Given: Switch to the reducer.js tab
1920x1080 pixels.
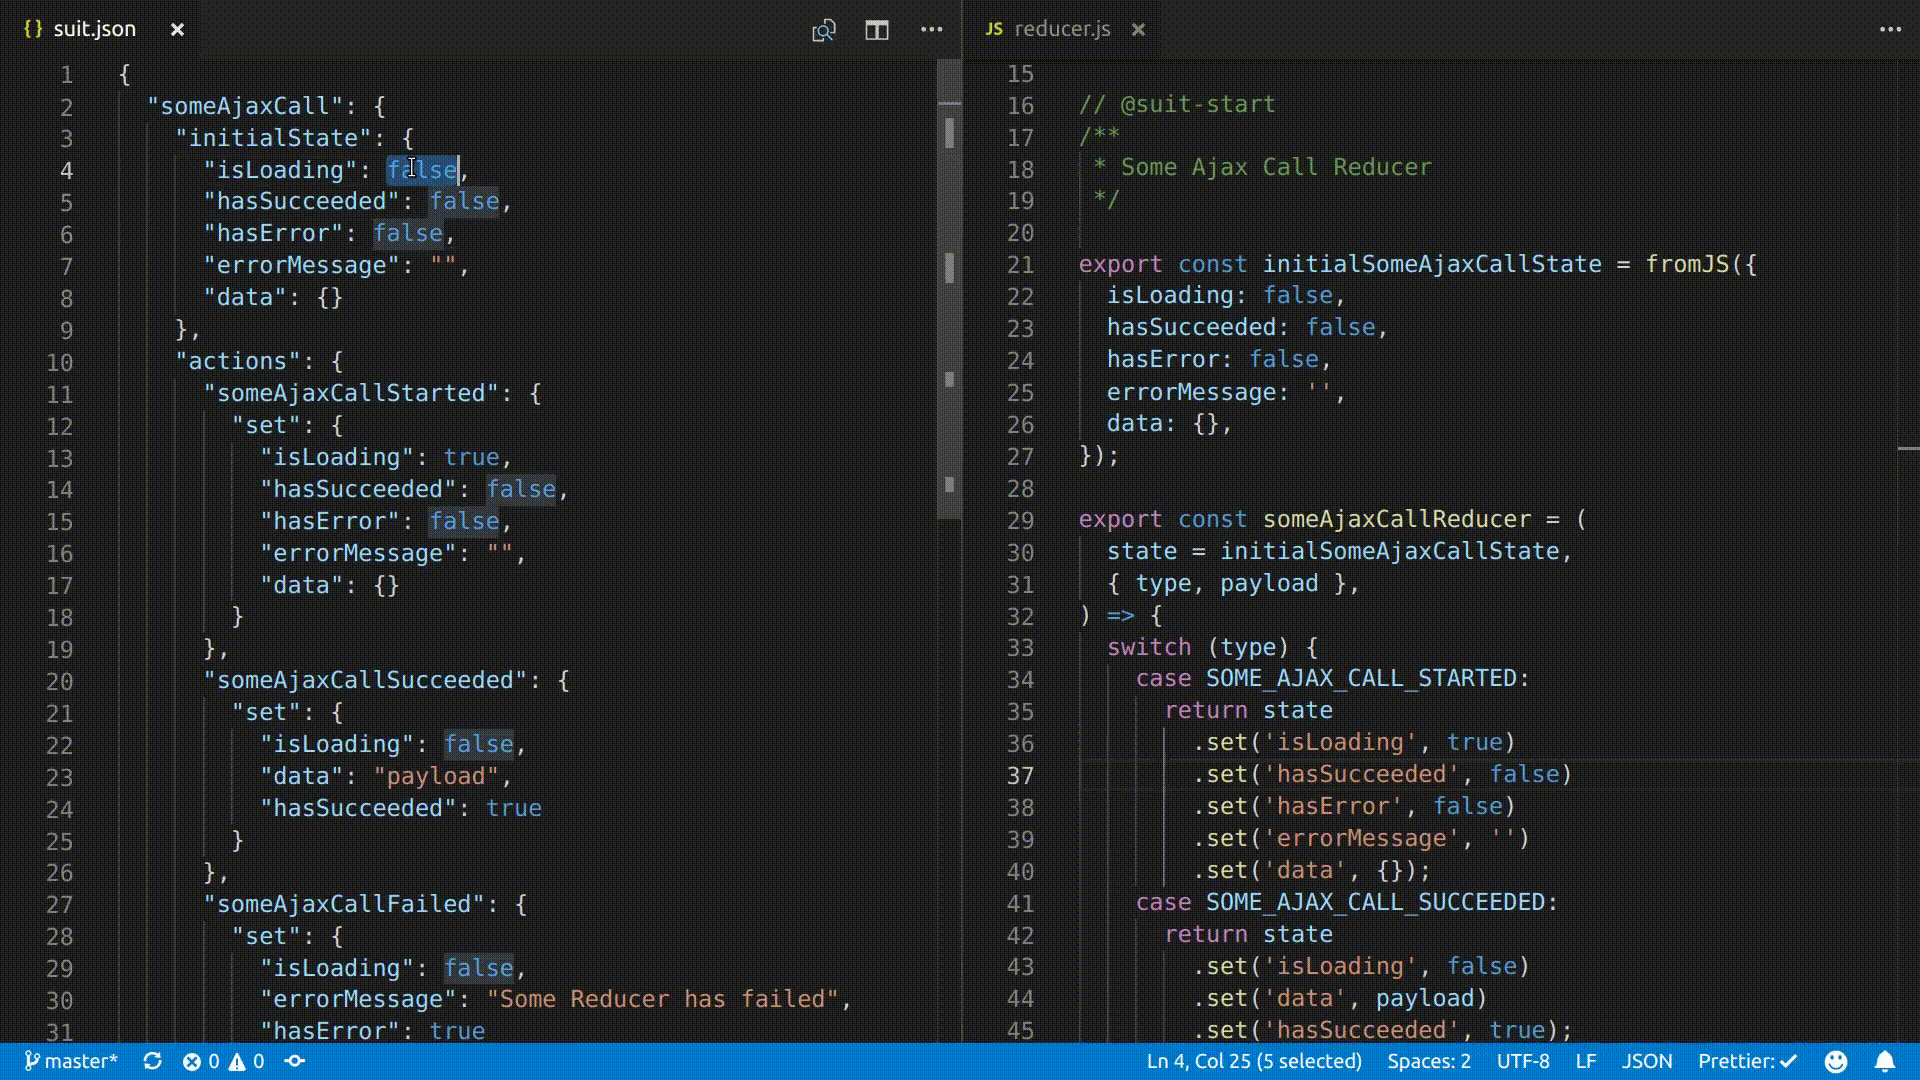Looking at the screenshot, I should (x=1061, y=30).
